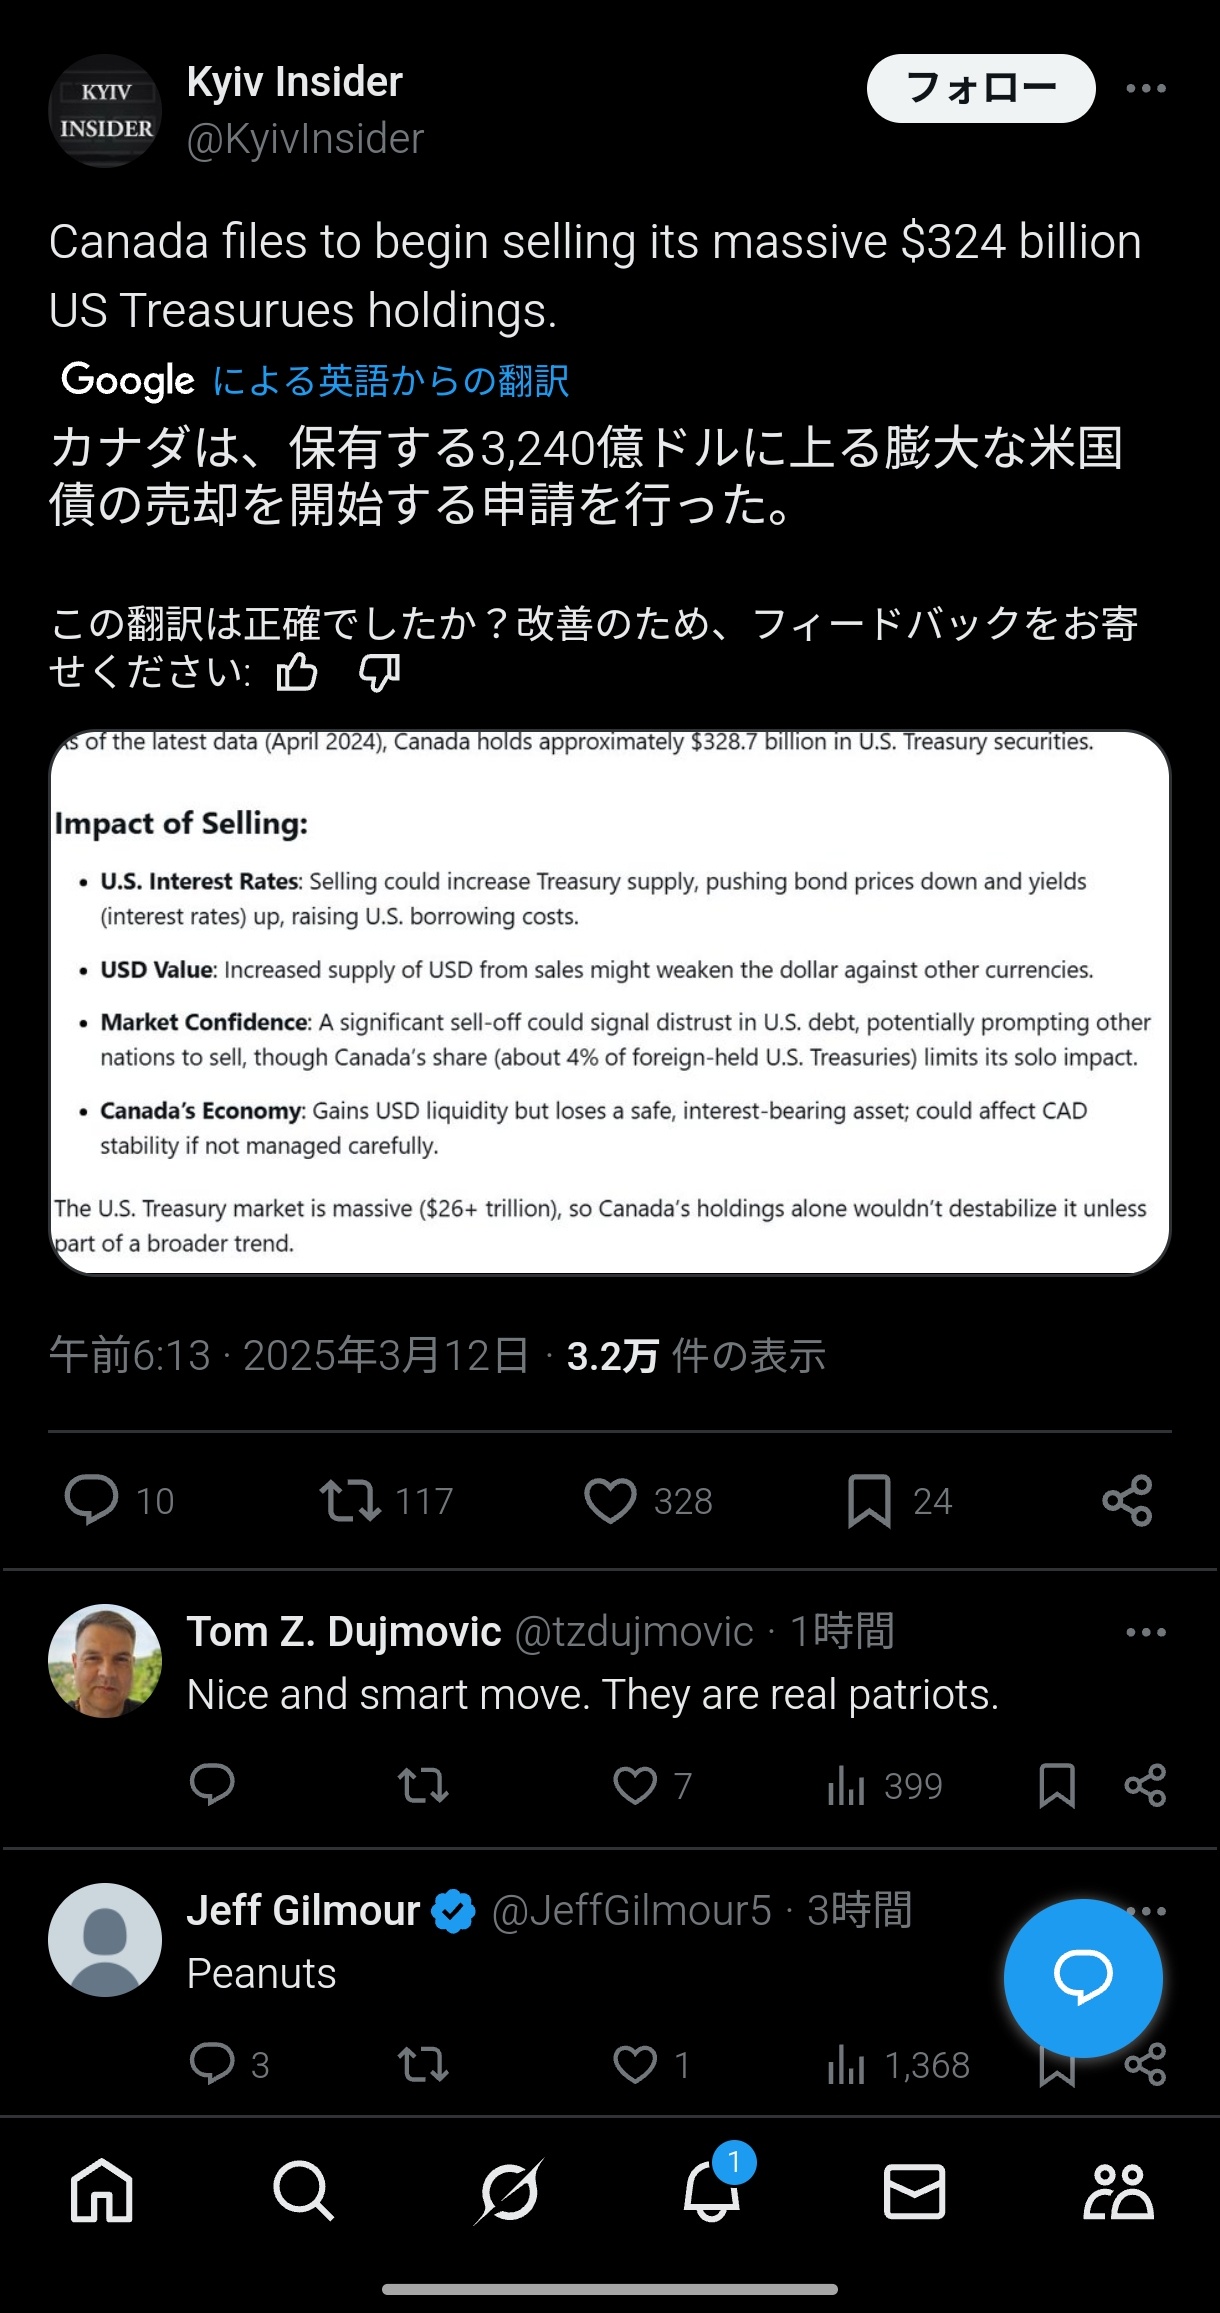This screenshot has width=1220, height=2313.
Task: Like the main post with 328 likes
Action: click(x=610, y=1501)
